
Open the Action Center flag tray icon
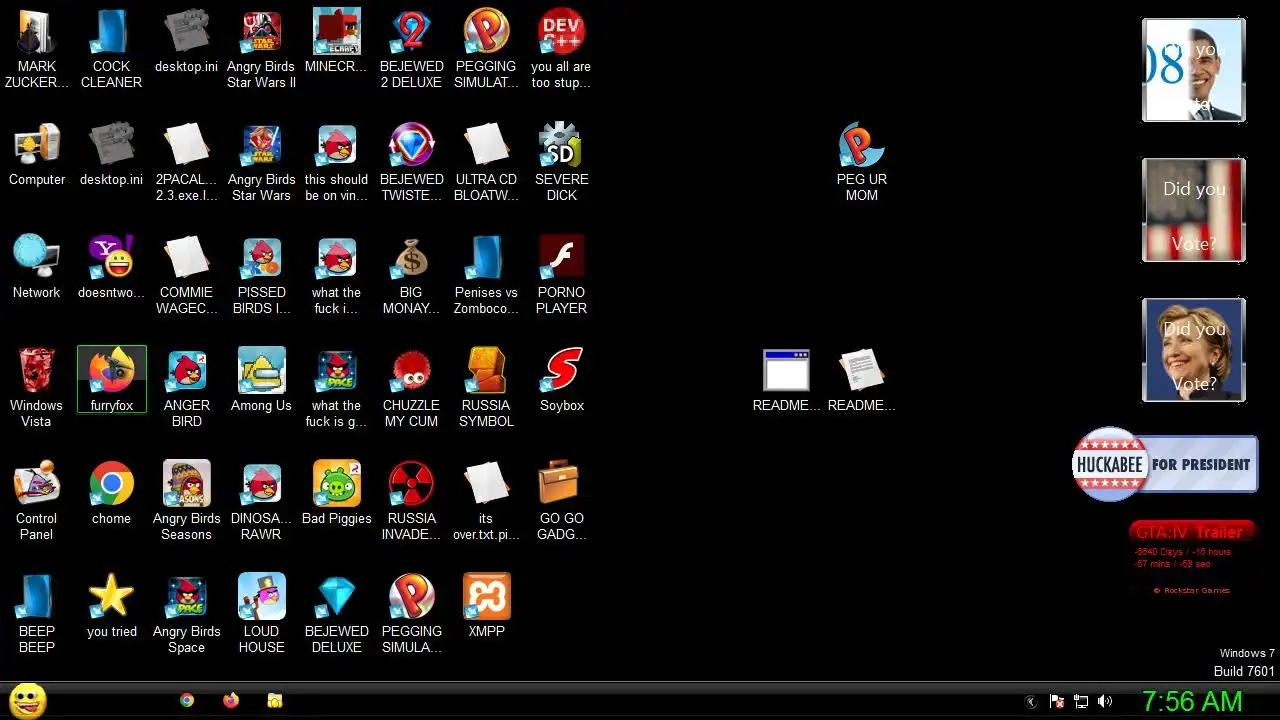[x=1057, y=702]
